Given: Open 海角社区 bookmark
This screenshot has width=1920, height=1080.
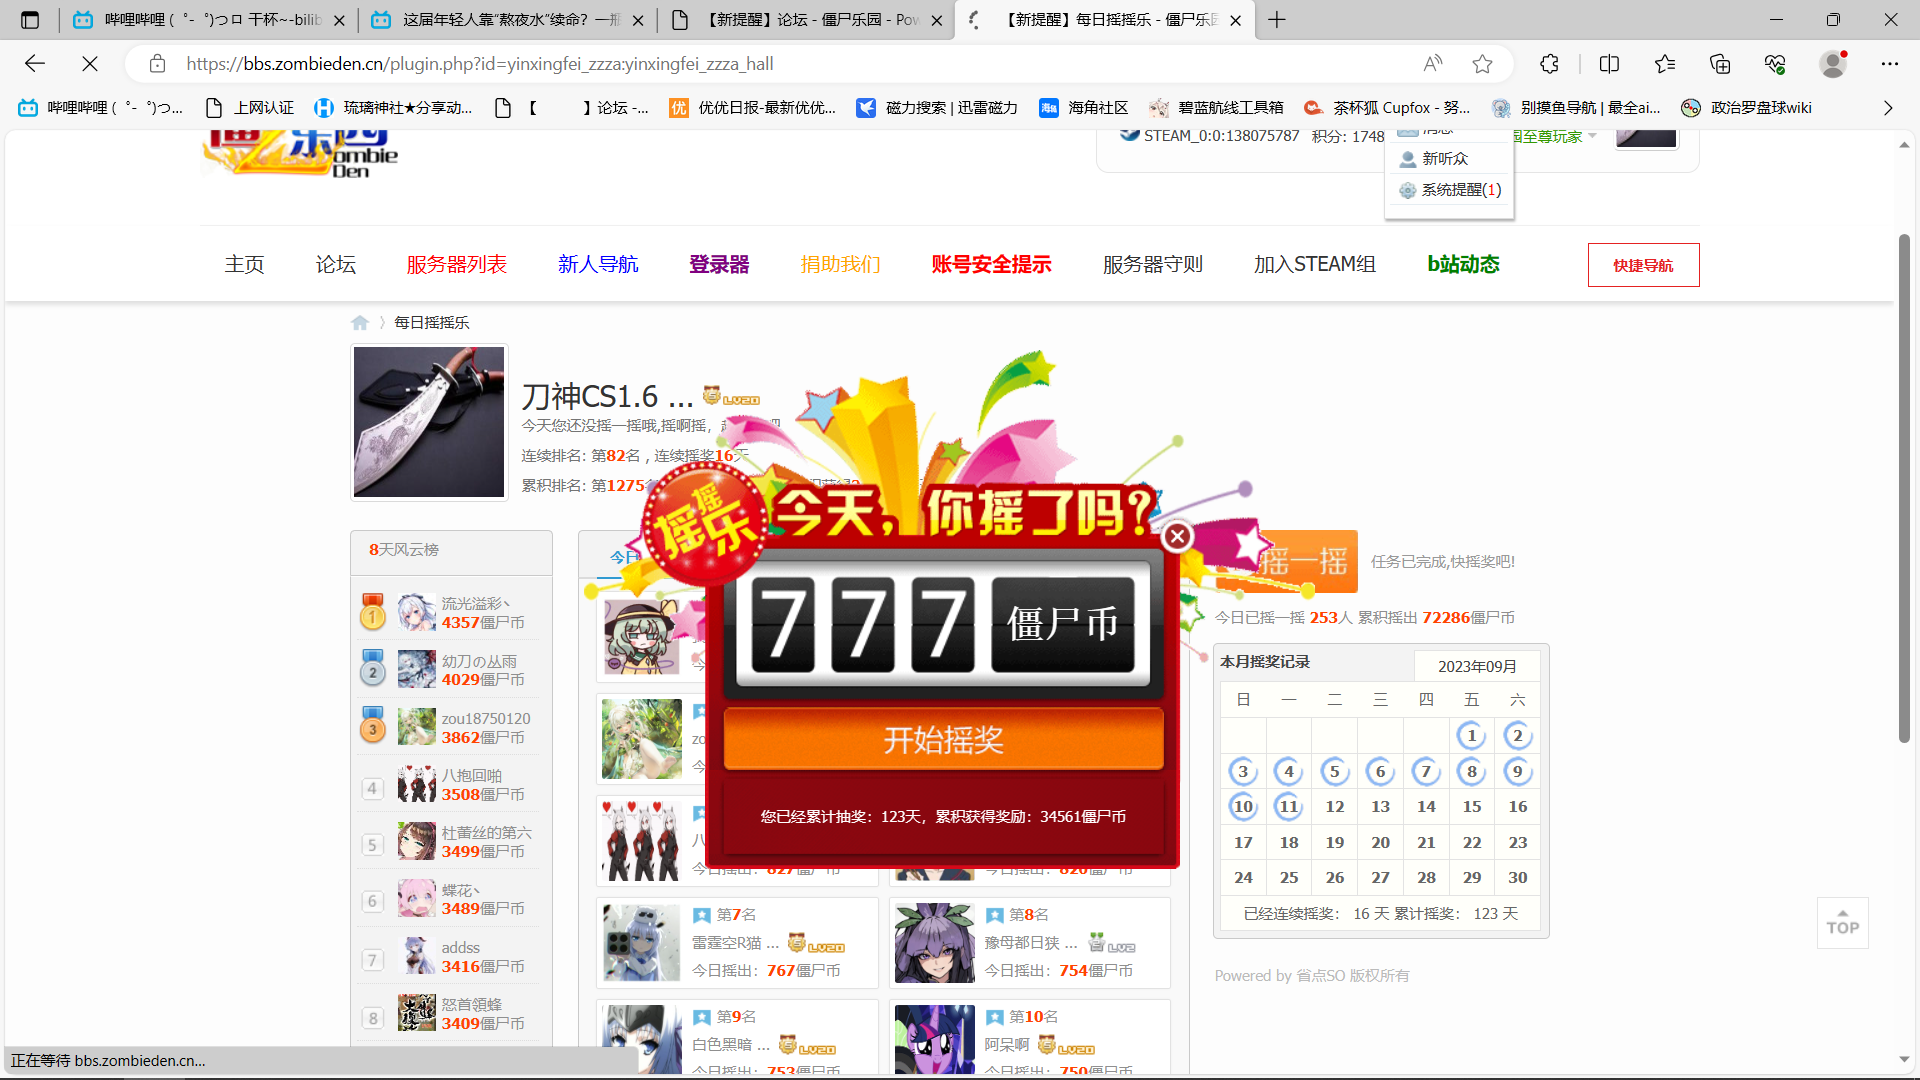Looking at the screenshot, I should click(1084, 108).
